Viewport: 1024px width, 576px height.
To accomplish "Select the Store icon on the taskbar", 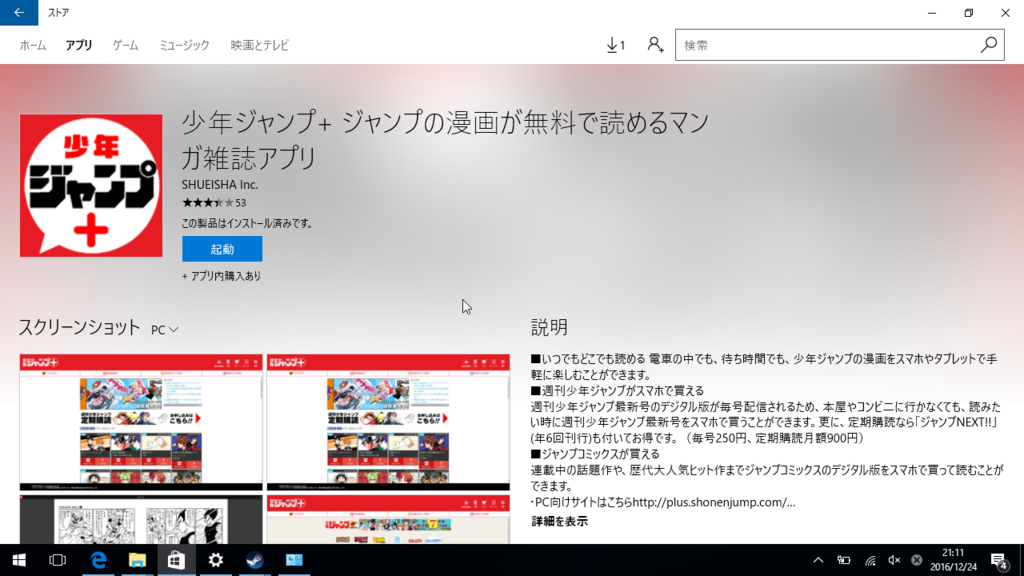I will pos(176,560).
